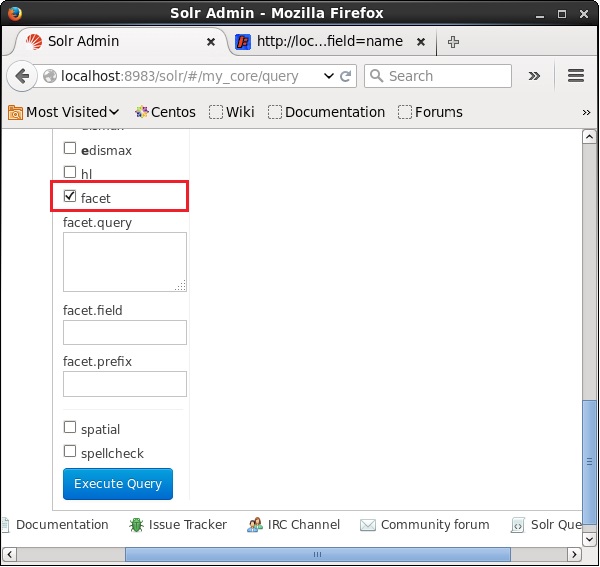Uncheck the facet checkbox
This screenshot has height=567, width=600.
click(70, 197)
